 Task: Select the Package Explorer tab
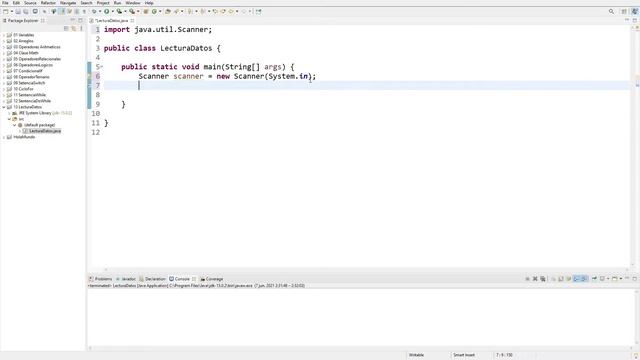coord(23,20)
